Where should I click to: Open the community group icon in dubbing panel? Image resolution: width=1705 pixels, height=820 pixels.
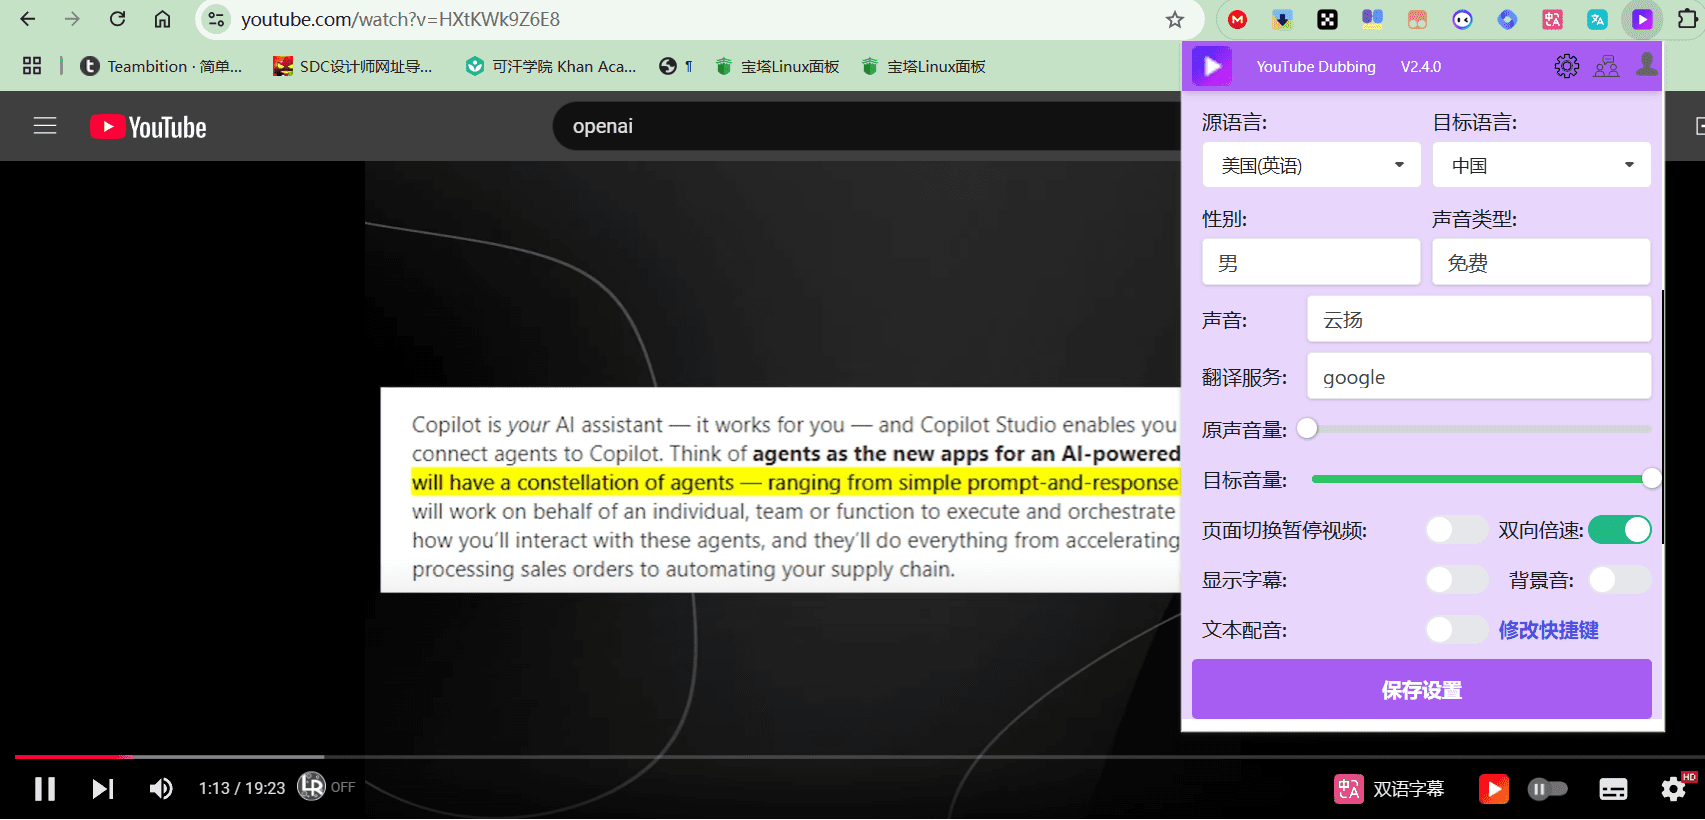tap(1606, 67)
